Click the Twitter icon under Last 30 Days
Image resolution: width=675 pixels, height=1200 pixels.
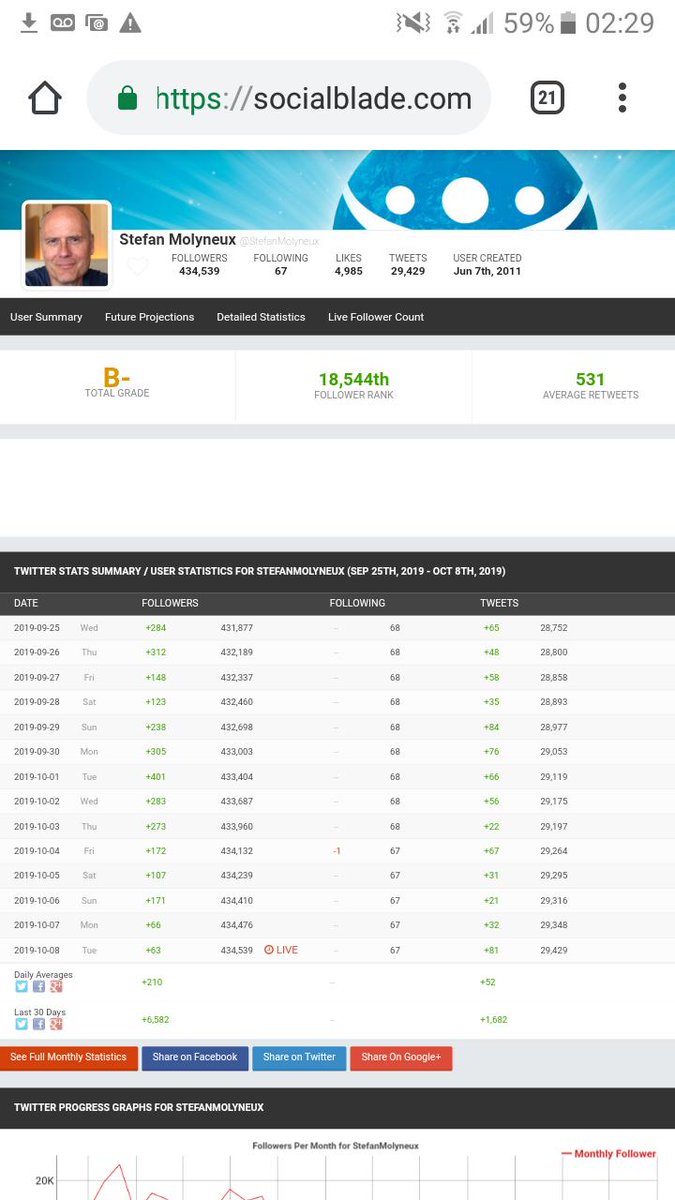coord(21,1024)
